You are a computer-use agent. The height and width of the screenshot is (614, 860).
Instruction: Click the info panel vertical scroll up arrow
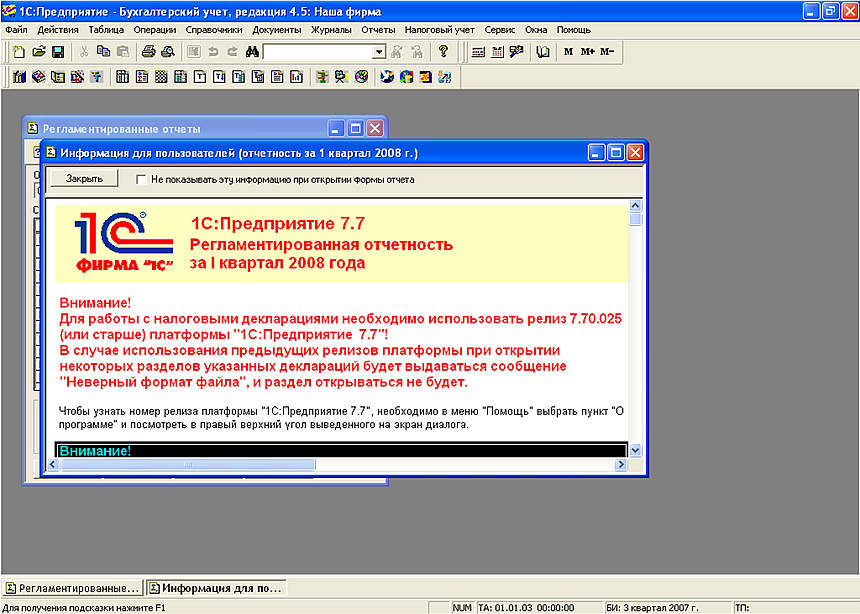point(635,206)
